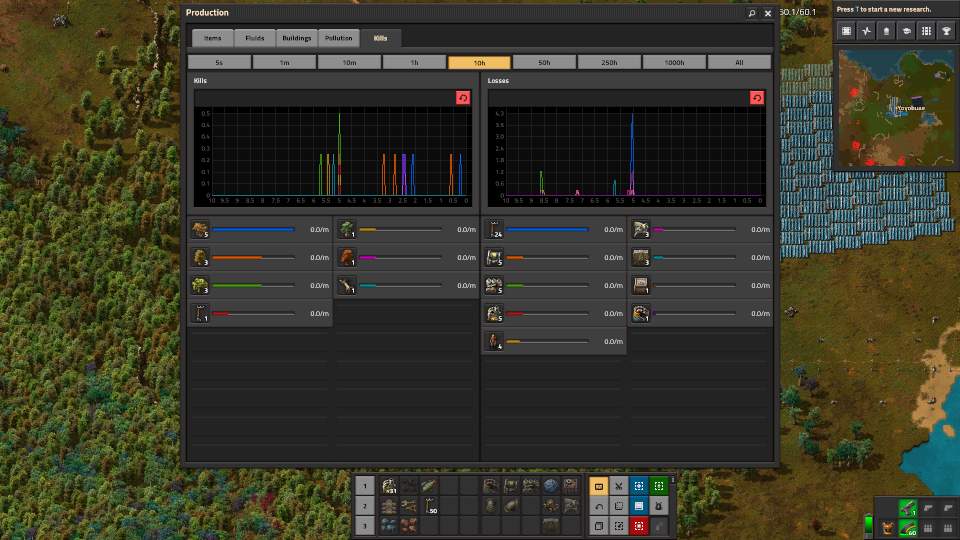The height and width of the screenshot is (540, 960).
Task: Set the time range to 5s
Action: coord(219,62)
